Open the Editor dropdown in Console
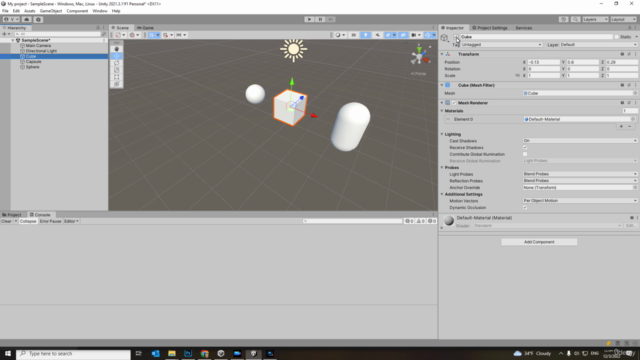The image size is (640, 360). (71, 221)
